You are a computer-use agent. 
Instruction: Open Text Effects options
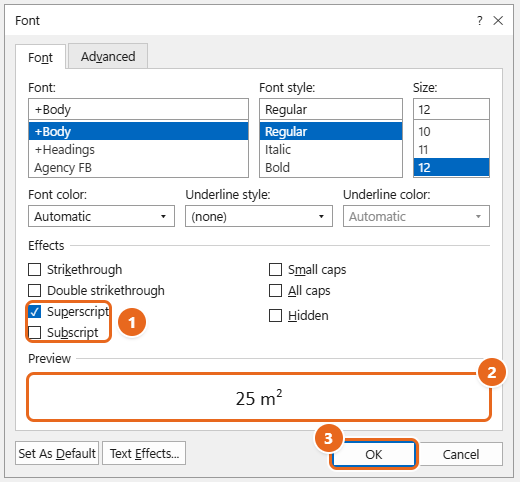click(144, 453)
